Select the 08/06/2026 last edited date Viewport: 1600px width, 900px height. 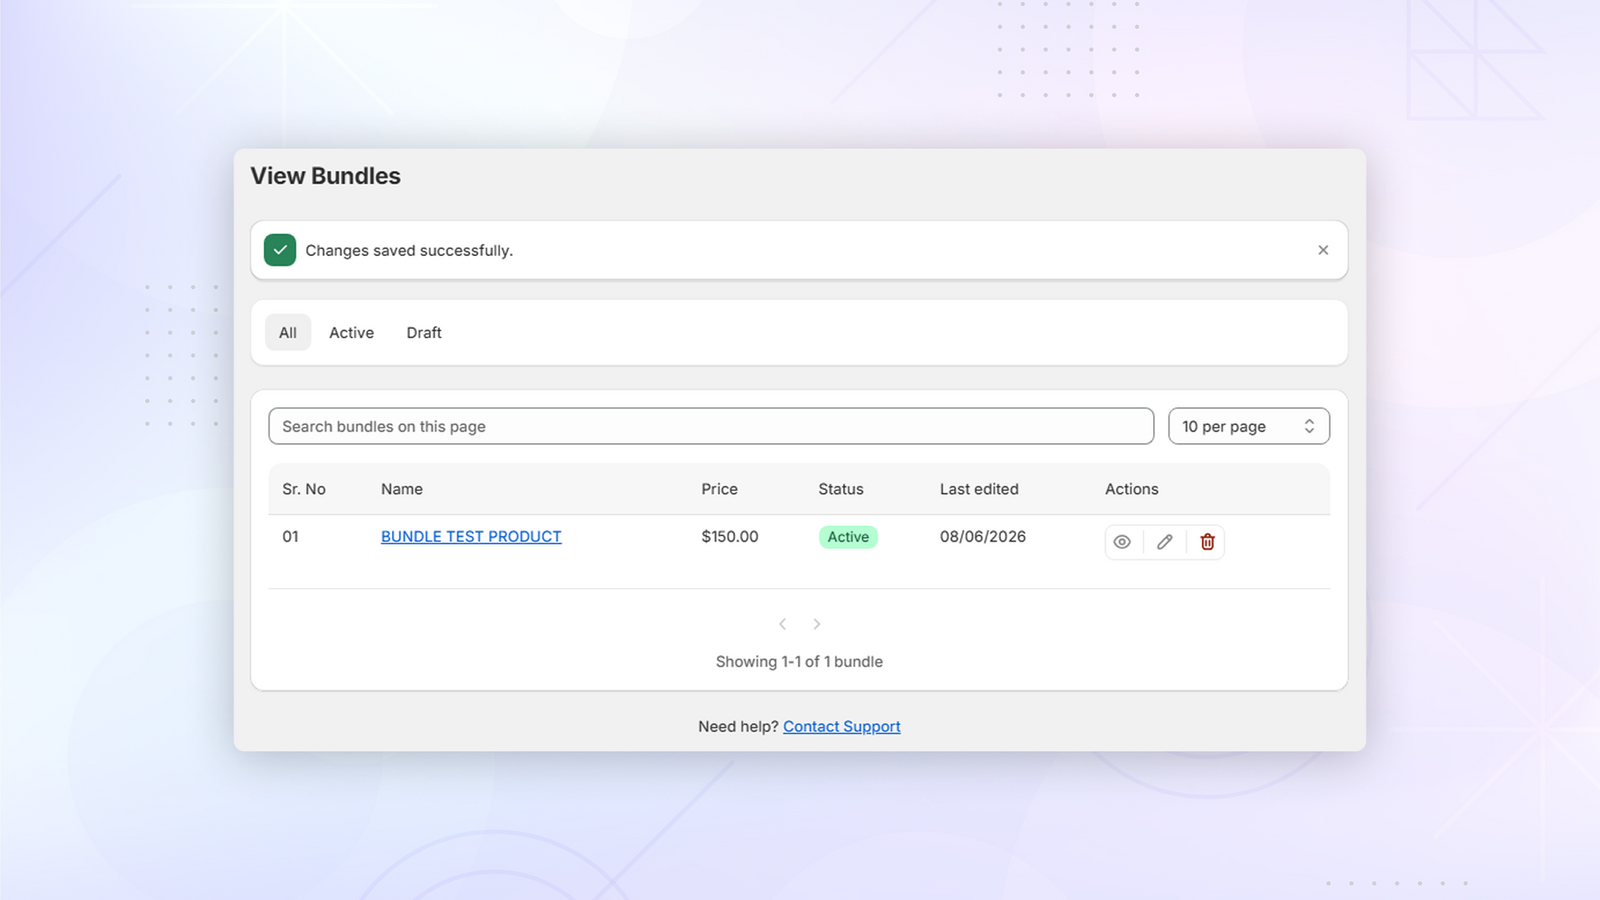pyautogui.click(x=983, y=537)
